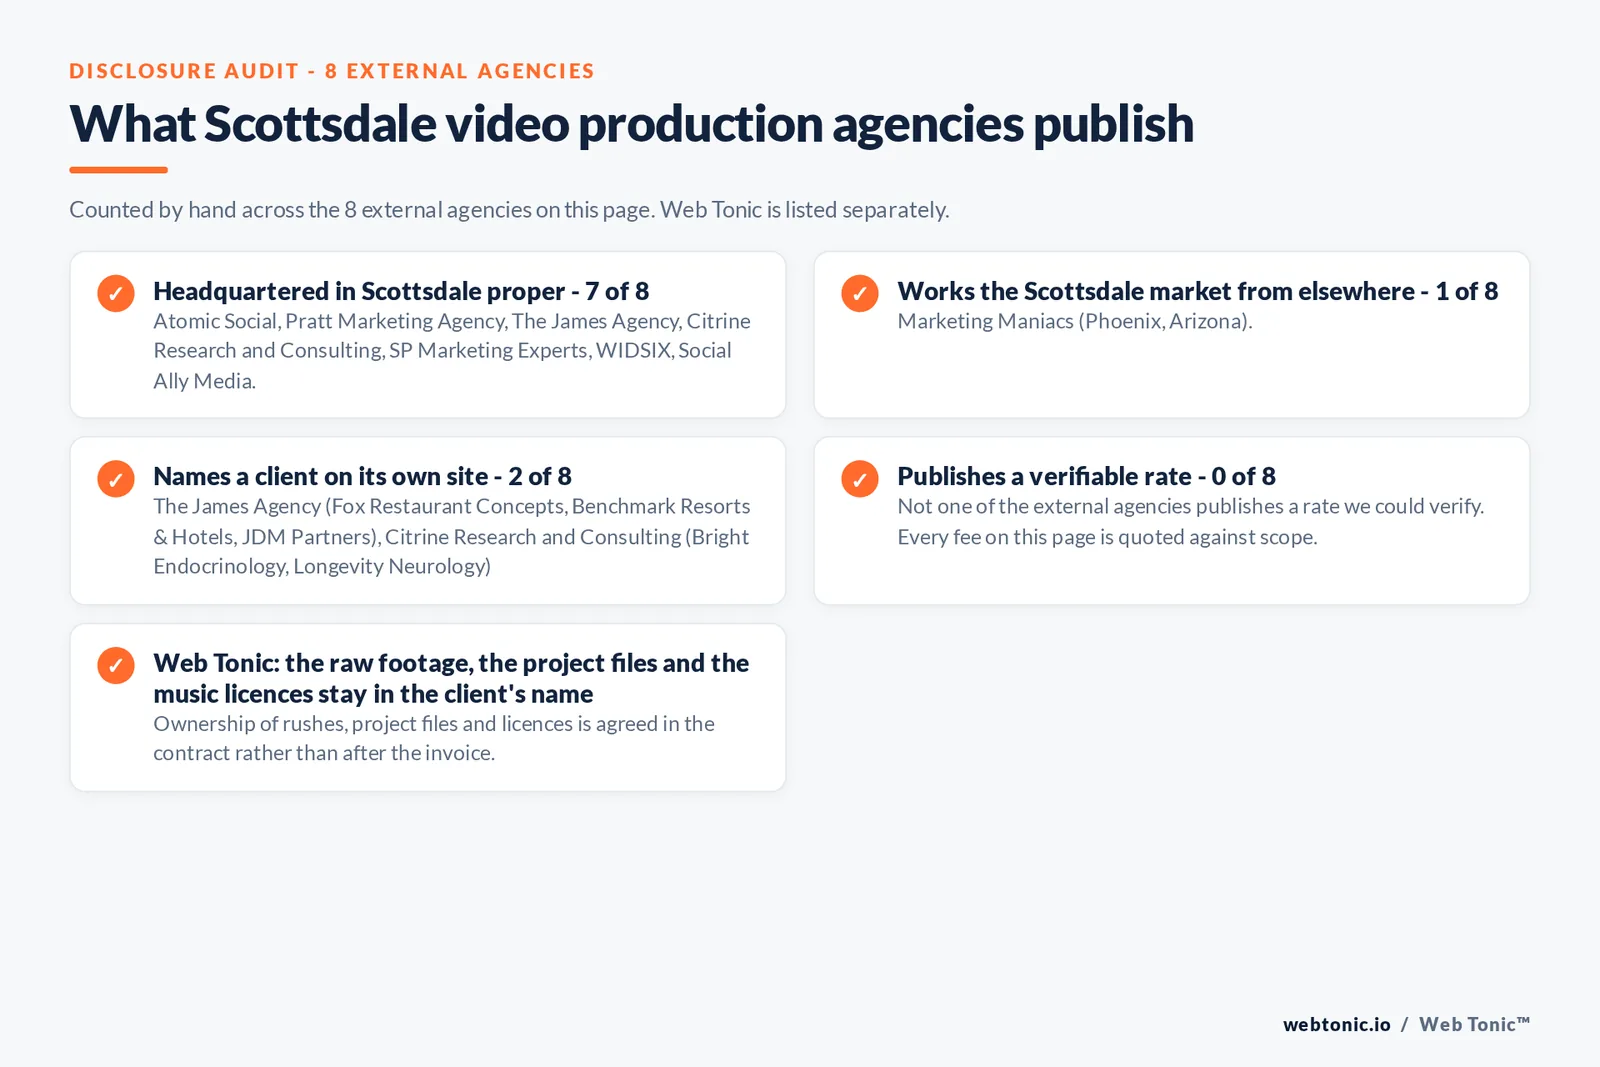Click the 'Web Tonic™' footer brand text

[1474, 1024]
